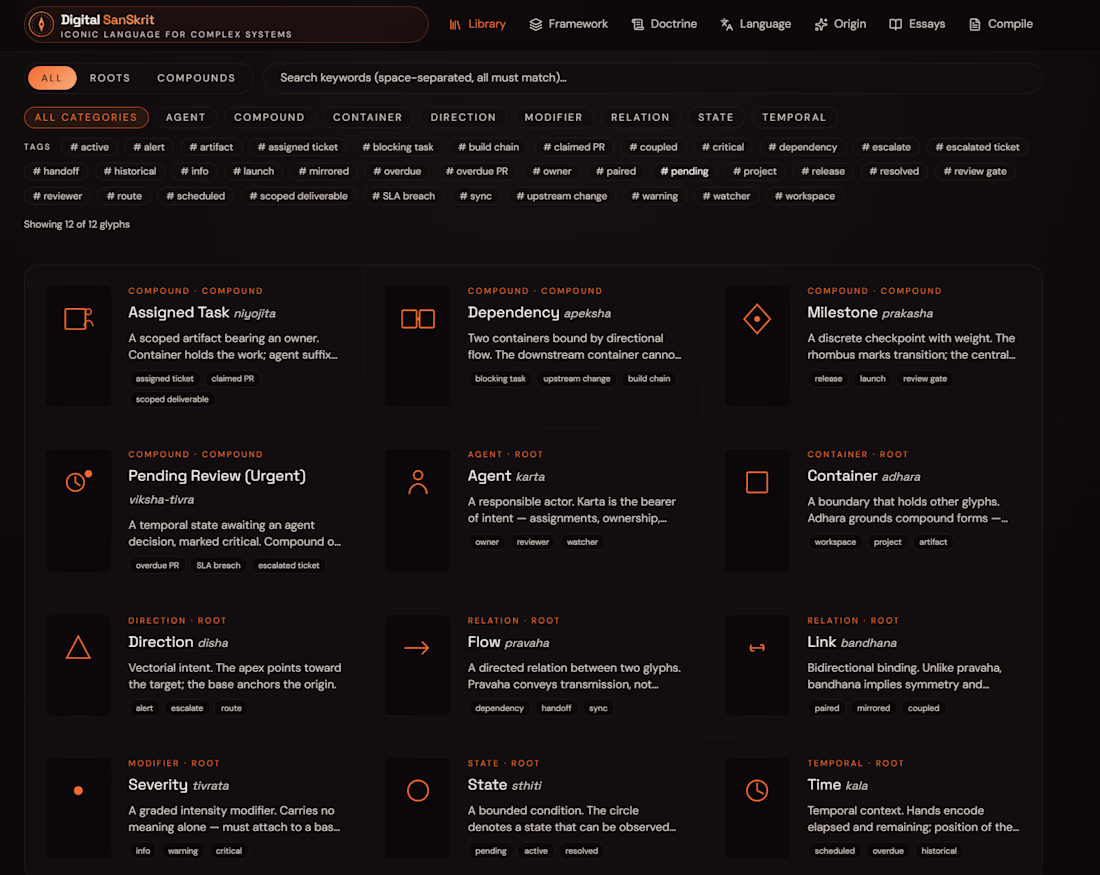
Task: Click the Digital SanSkrit compass logo icon
Action: (41, 25)
